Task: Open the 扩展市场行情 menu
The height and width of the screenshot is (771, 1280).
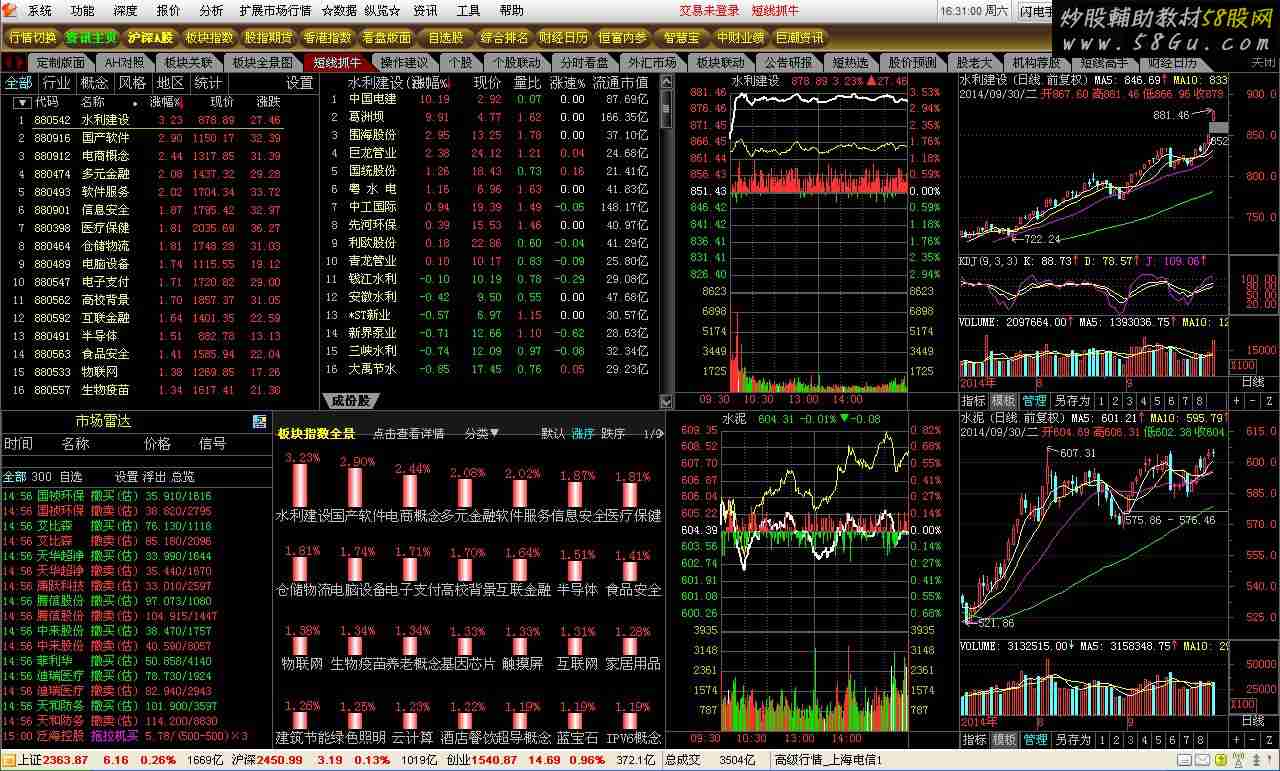Action: click(275, 11)
